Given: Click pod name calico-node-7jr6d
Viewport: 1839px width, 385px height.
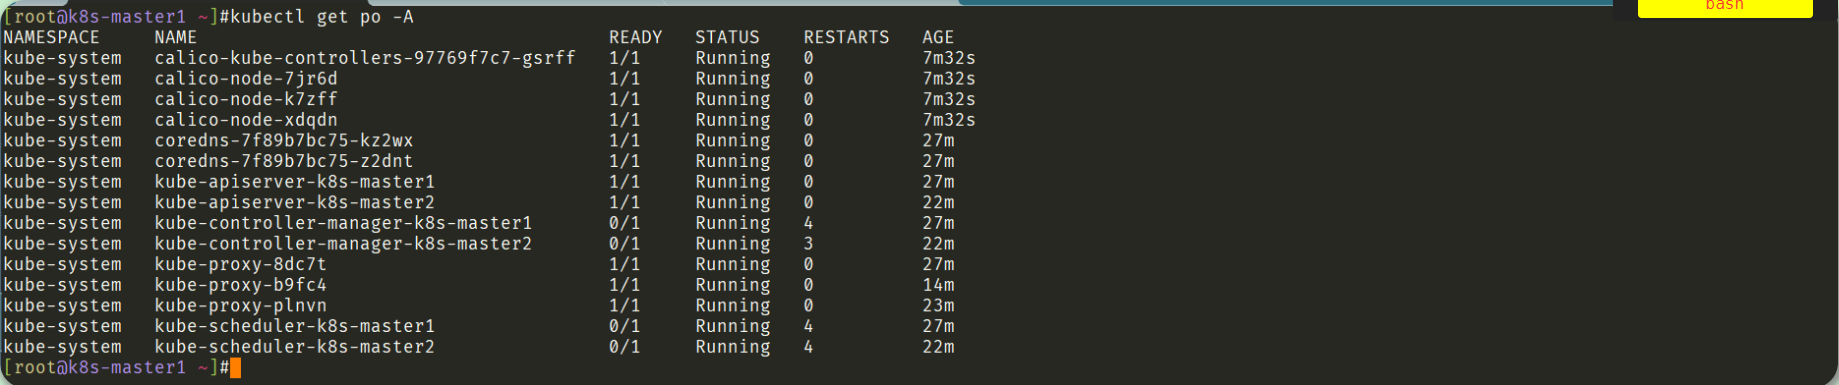Looking at the screenshot, I should (x=246, y=79).
